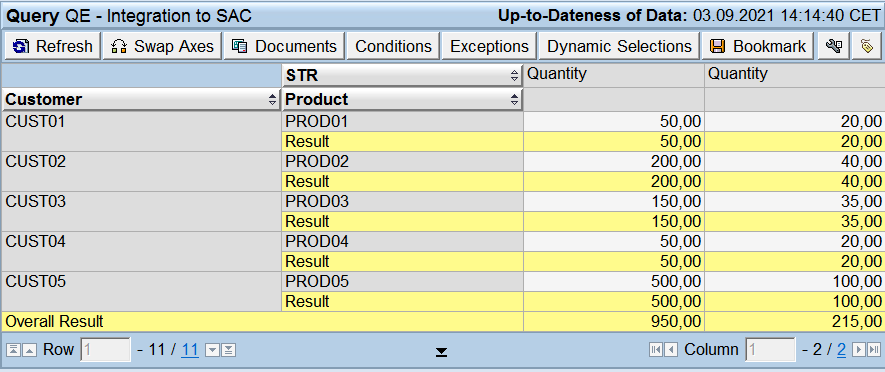Expand the black down arrow at bottom
The image size is (885, 372).
(x=441, y=352)
